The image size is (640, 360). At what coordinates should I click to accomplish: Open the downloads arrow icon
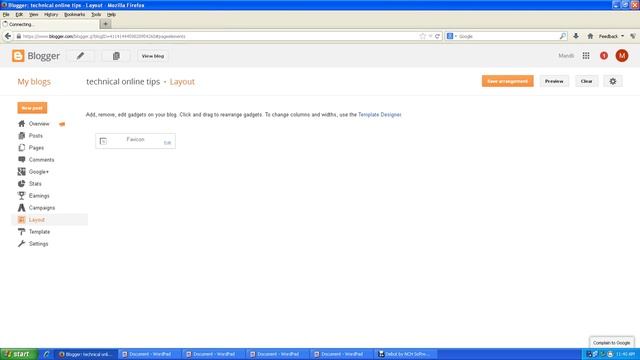tap(576, 36)
